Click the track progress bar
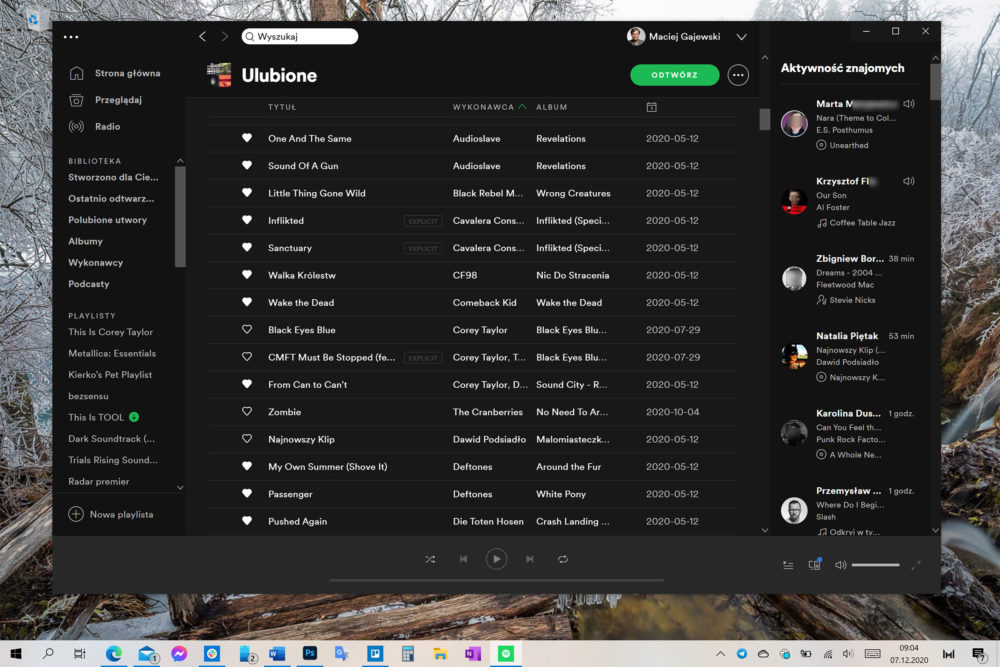The image size is (1000, 667). 496,580
